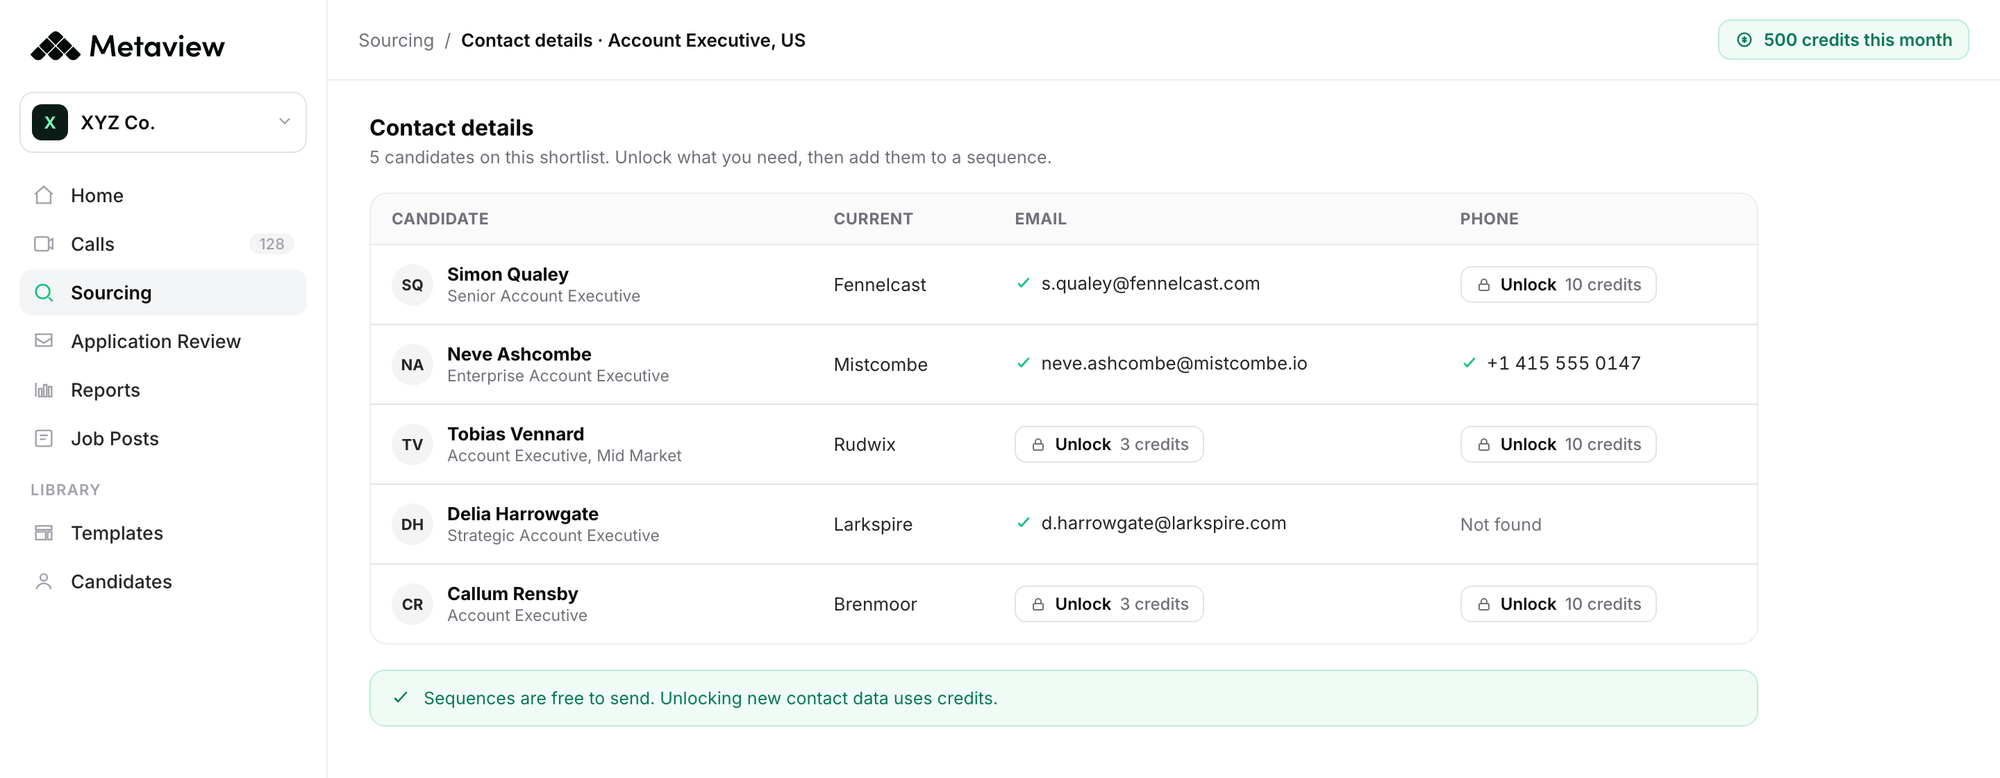Open the Reports page
2000x778 pixels.
click(163, 390)
